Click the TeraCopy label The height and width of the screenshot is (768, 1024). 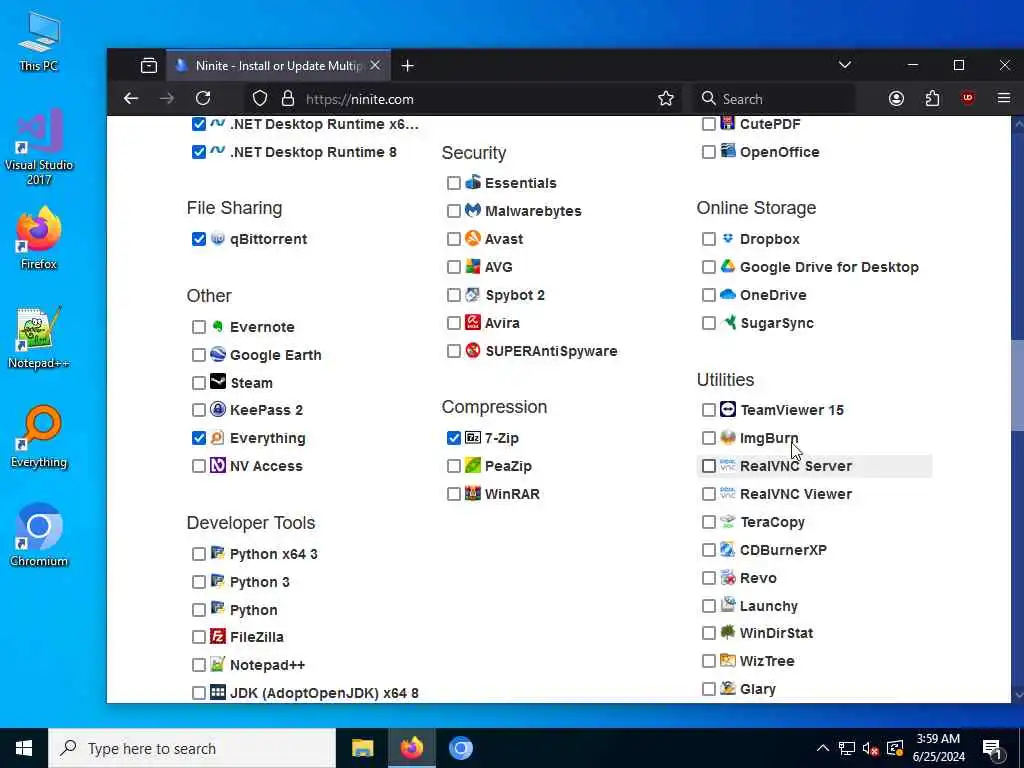point(772,522)
